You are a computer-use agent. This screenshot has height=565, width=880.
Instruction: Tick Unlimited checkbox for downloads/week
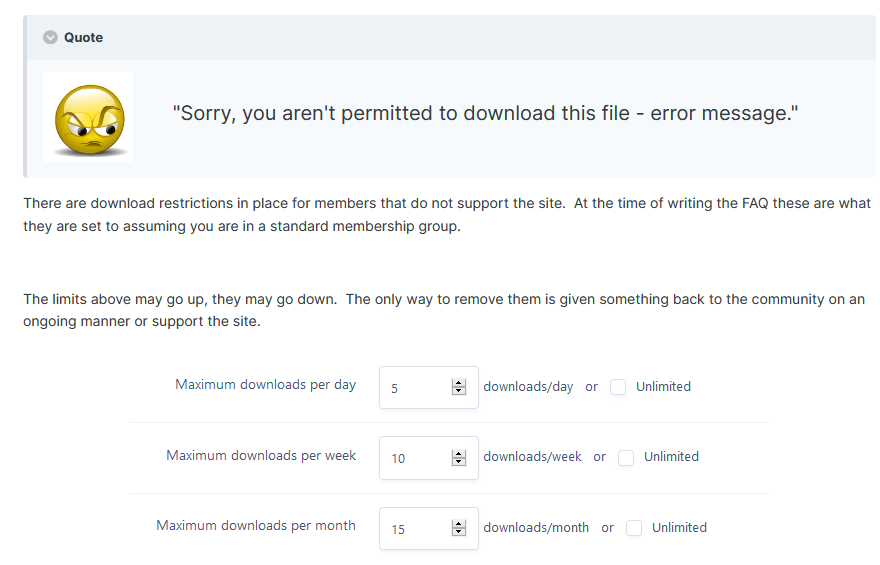(x=626, y=457)
